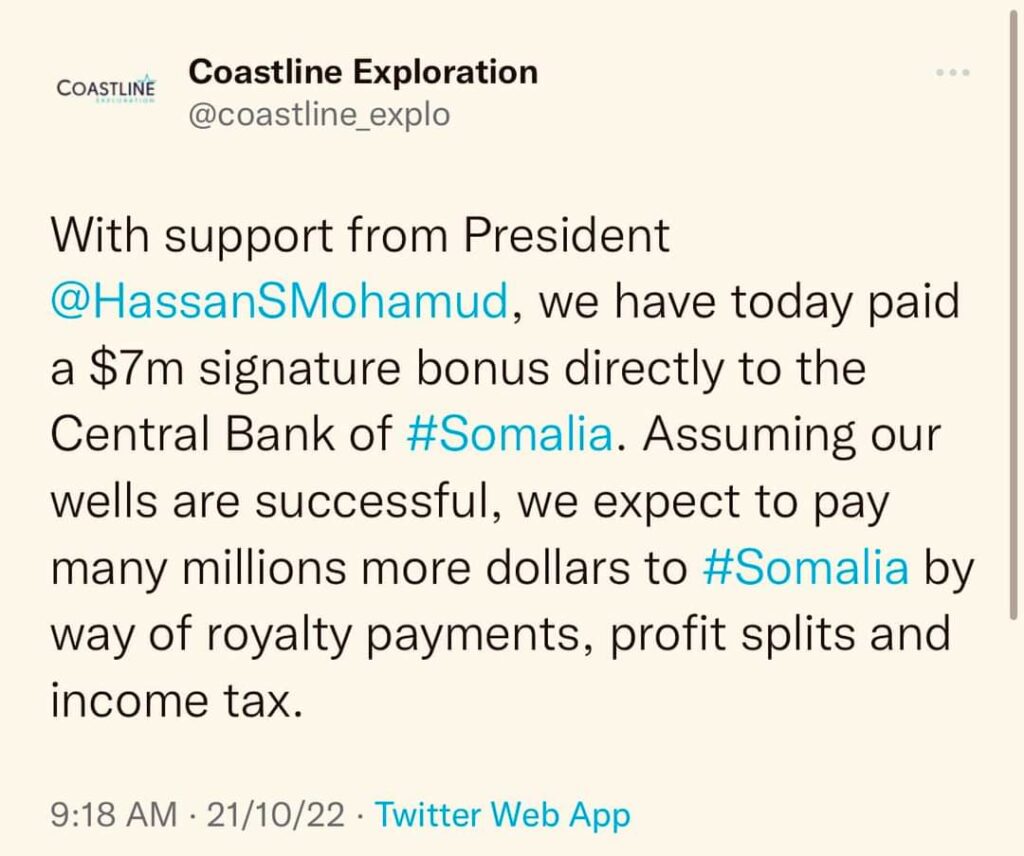
Task: Open the @HassanSMohamud mention
Action: [280, 302]
